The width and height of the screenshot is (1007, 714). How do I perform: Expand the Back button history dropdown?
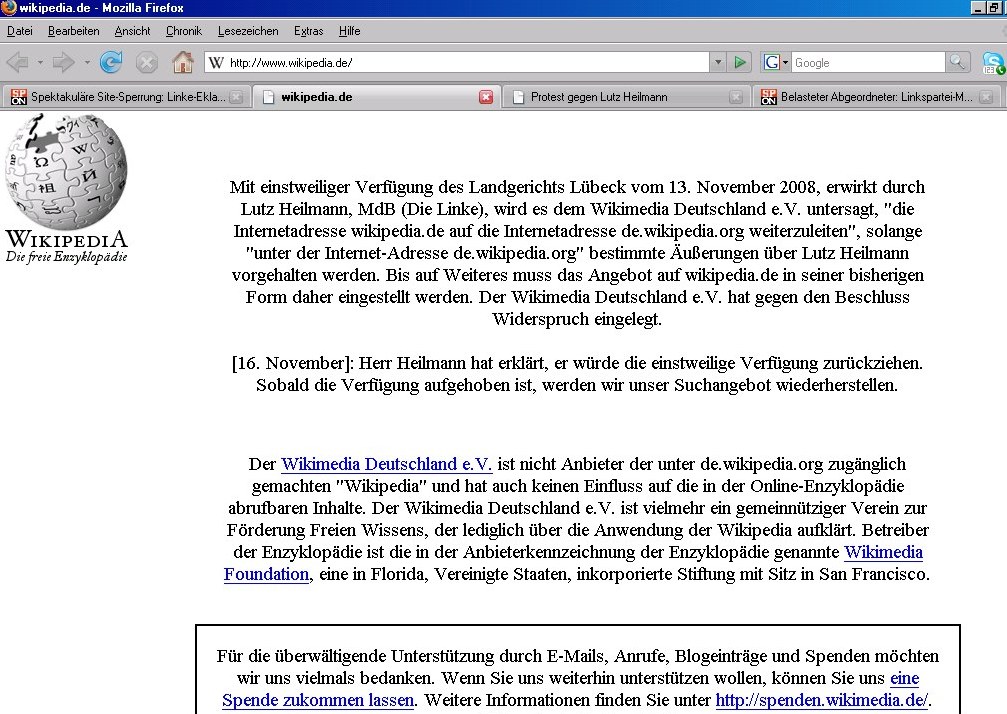point(40,63)
